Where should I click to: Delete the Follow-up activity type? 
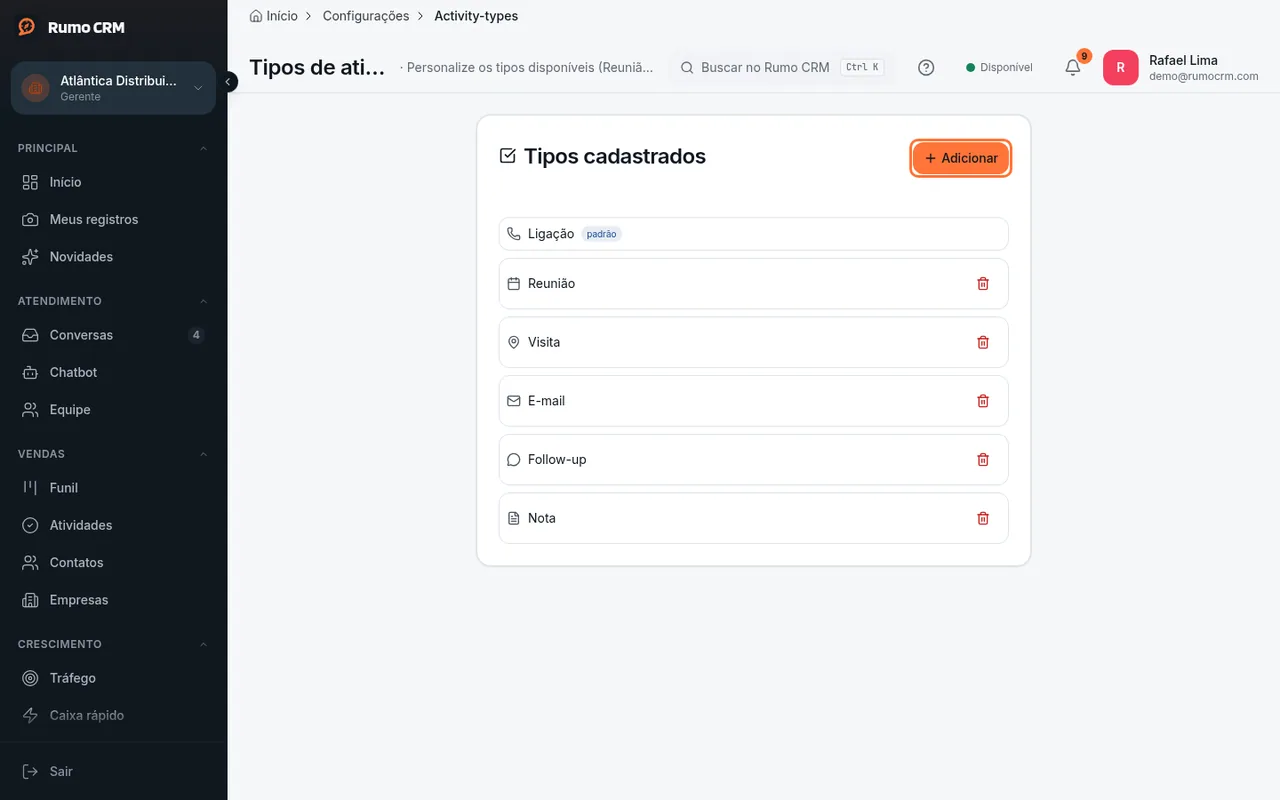click(x=983, y=460)
